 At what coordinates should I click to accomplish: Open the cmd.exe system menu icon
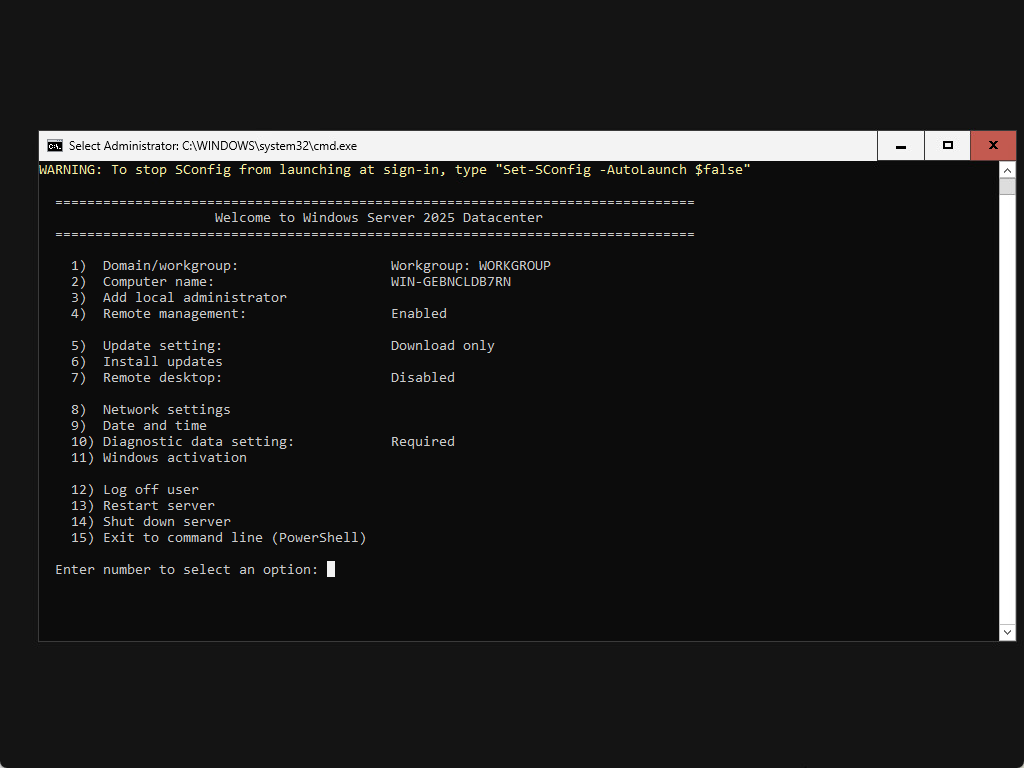[x=55, y=146]
